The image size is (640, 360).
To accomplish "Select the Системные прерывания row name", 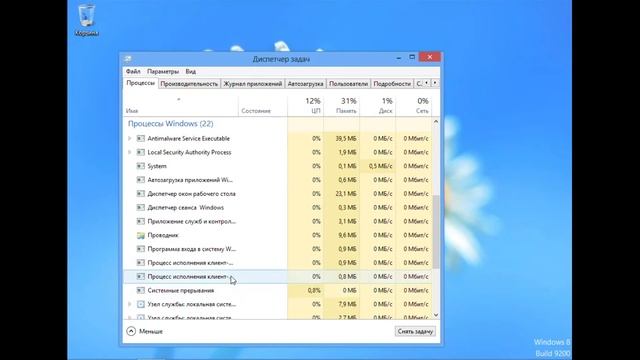I will [x=180, y=290].
